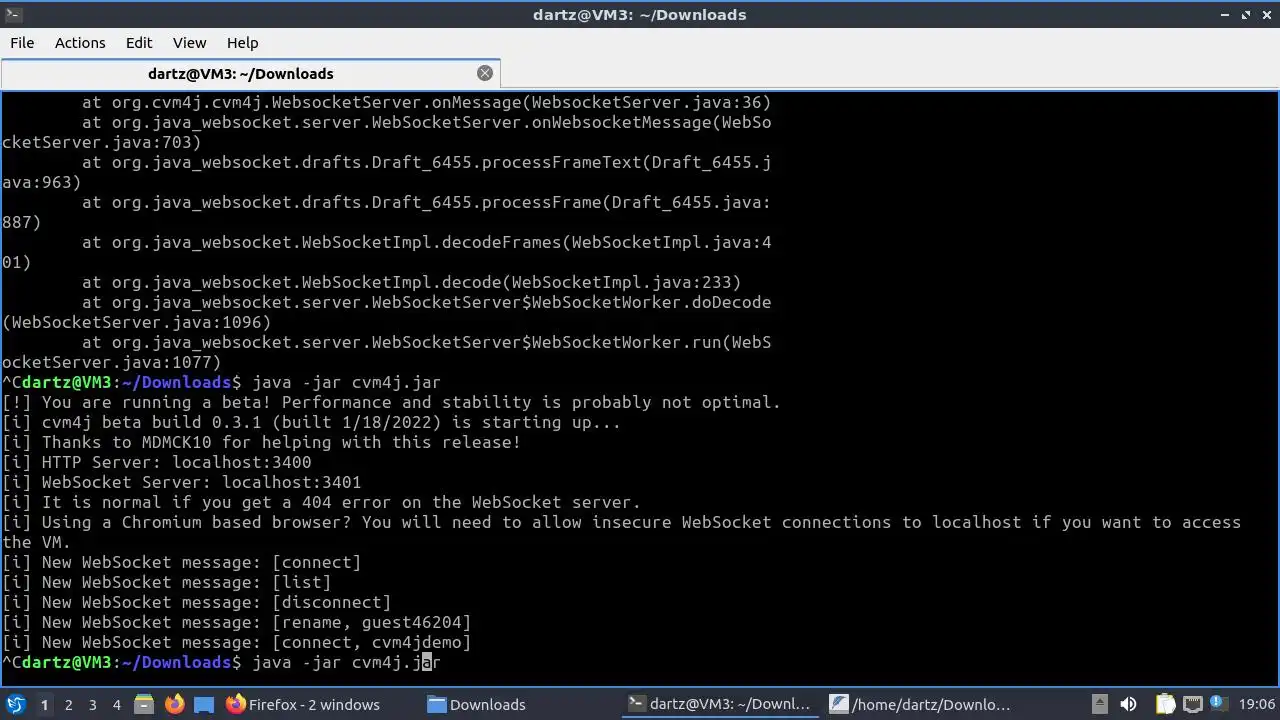Click the 'Thanks to MDMCK10' line
Image resolution: width=1280 pixels, height=720 pixels.
point(261,442)
